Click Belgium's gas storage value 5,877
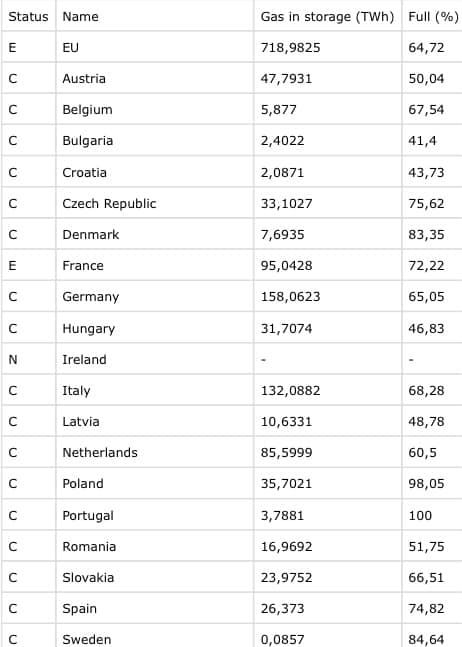Image resolution: width=462 pixels, height=647 pixels. (x=278, y=109)
